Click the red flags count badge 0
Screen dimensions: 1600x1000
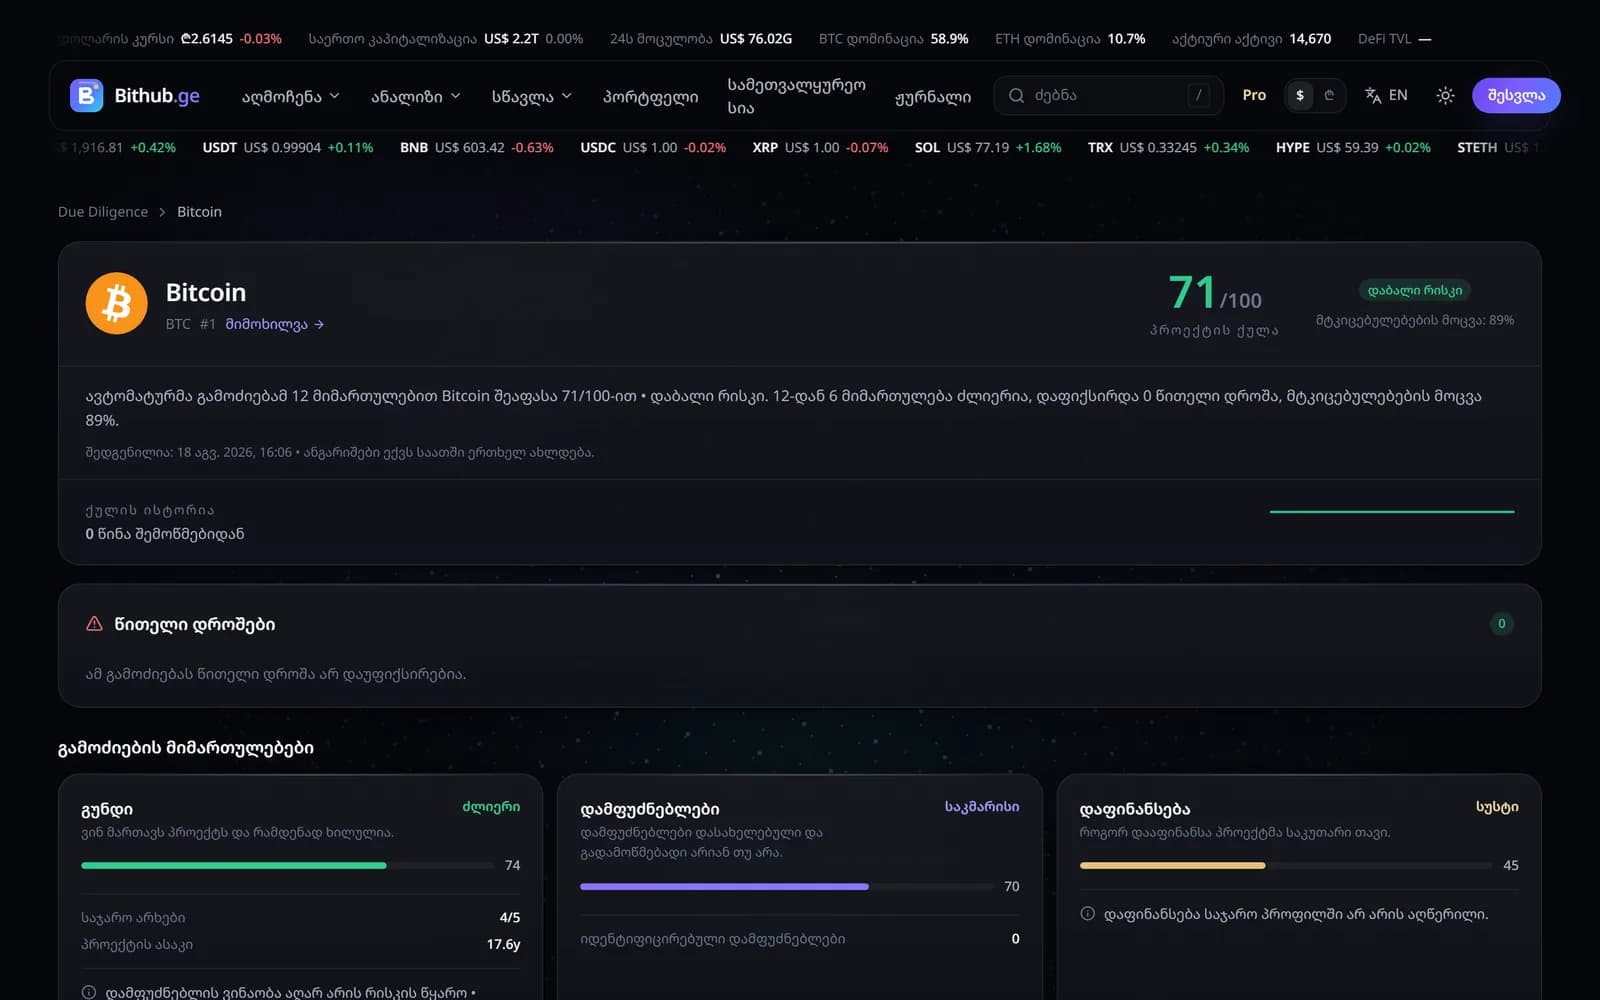1501,624
